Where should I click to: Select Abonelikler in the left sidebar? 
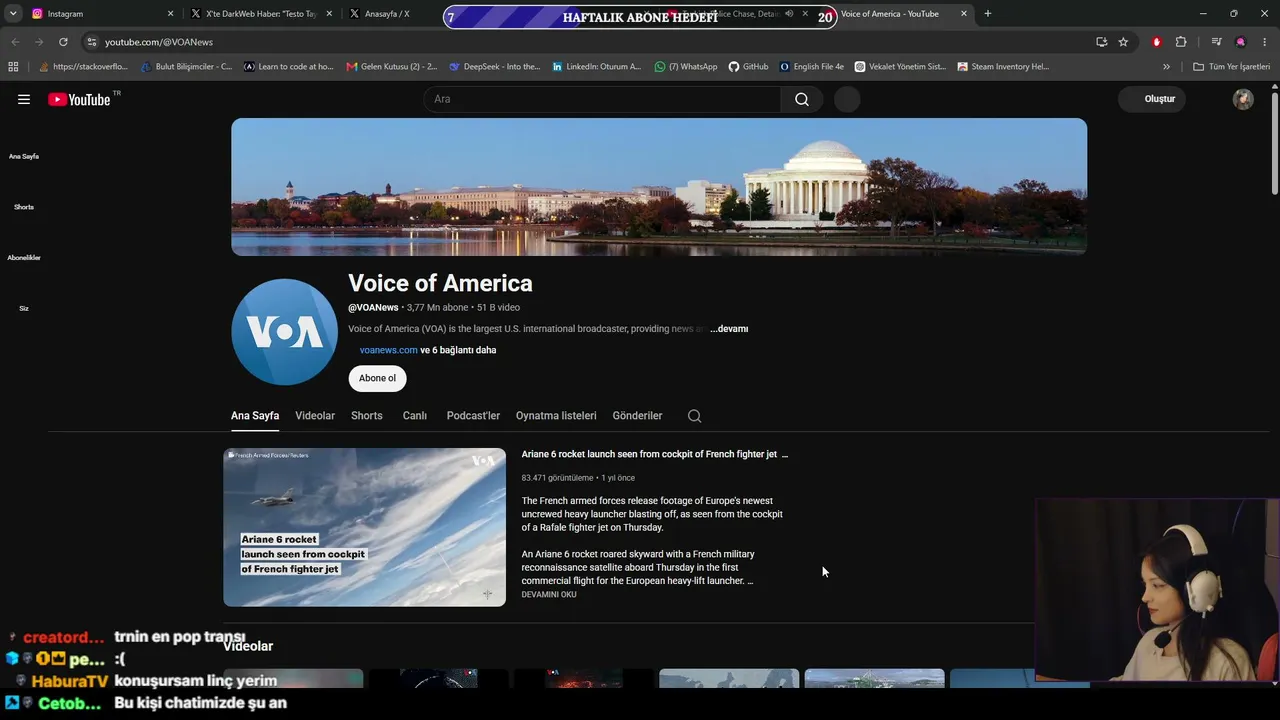[24, 258]
